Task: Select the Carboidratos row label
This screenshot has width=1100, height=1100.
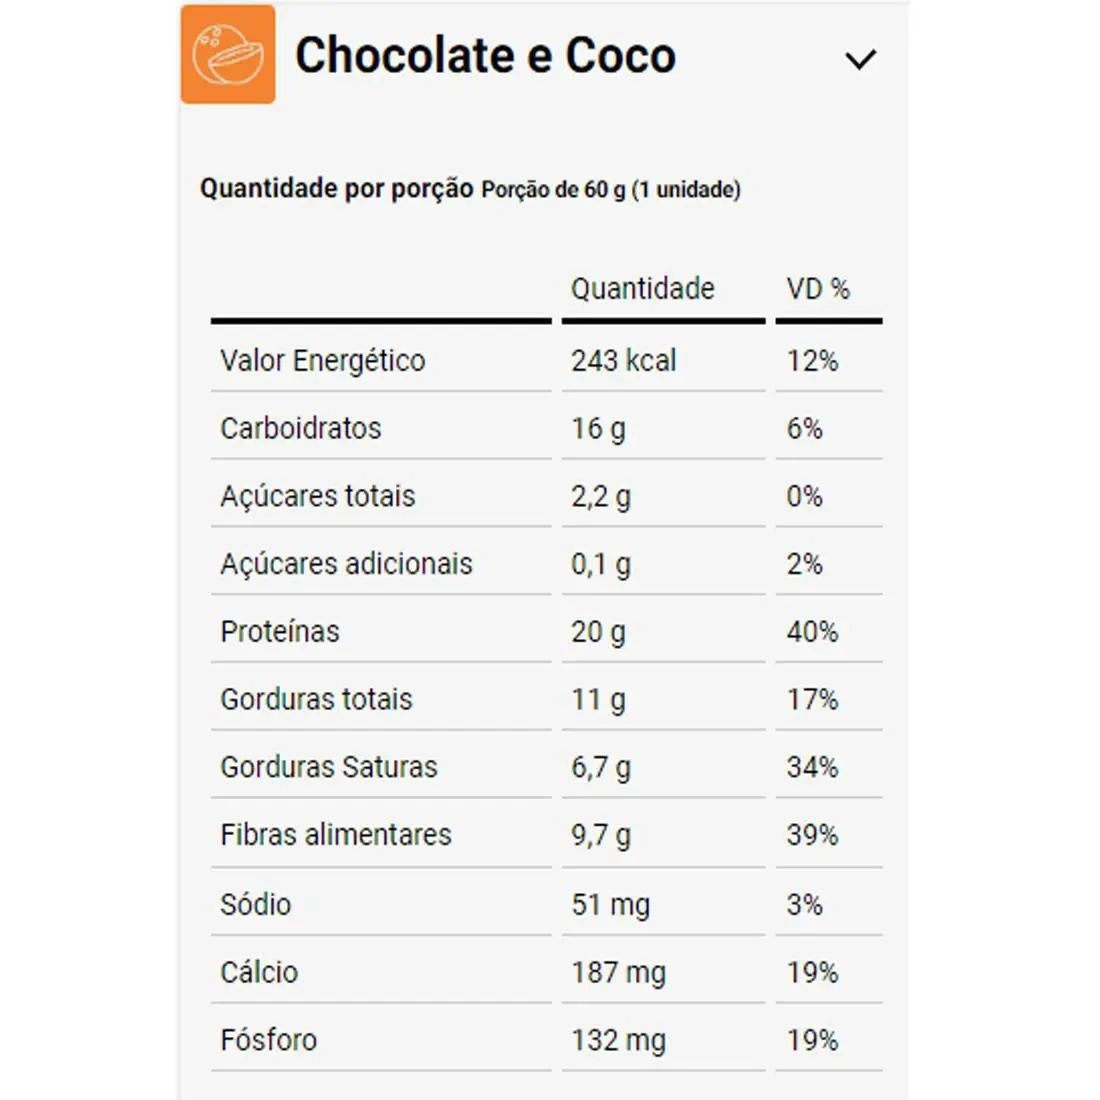Action: click(301, 428)
